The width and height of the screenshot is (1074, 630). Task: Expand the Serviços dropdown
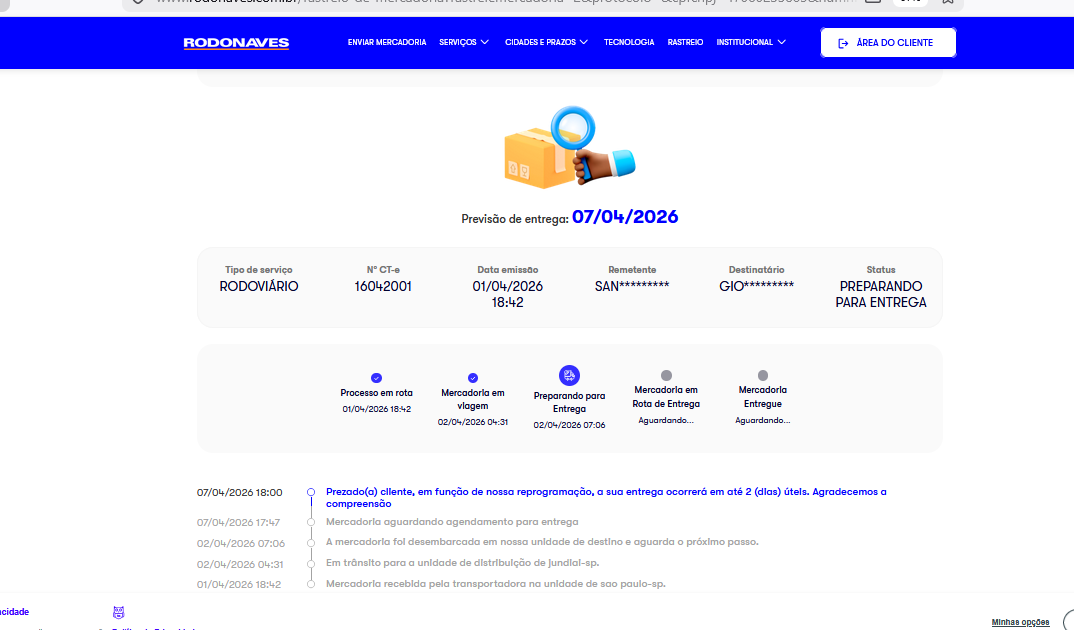464,42
